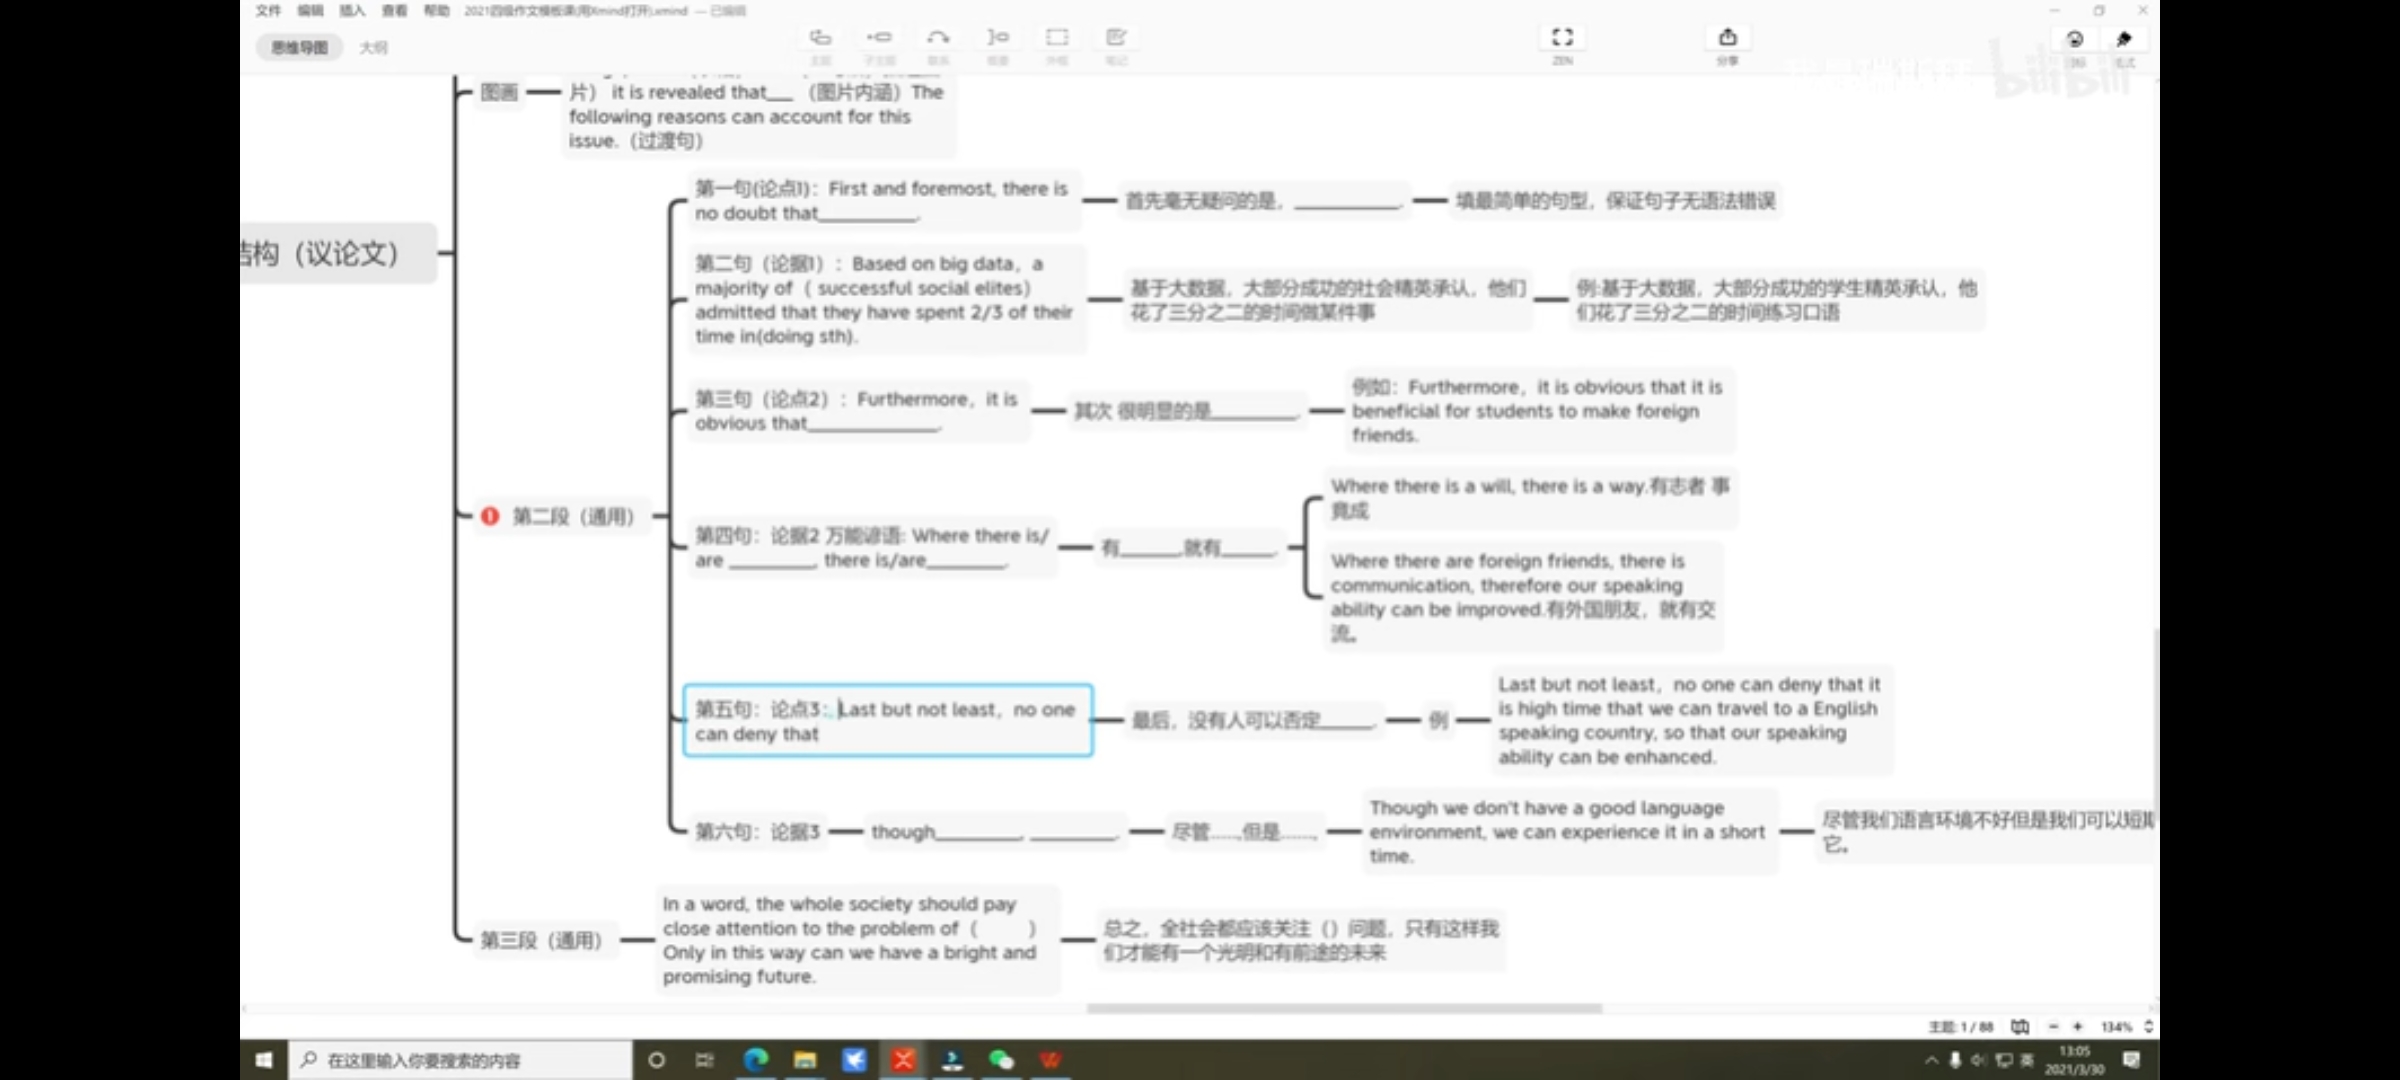The width and height of the screenshot is (2400, 1080).
Task: Select the 图画 topic node
Action: (x=499, y=92)
